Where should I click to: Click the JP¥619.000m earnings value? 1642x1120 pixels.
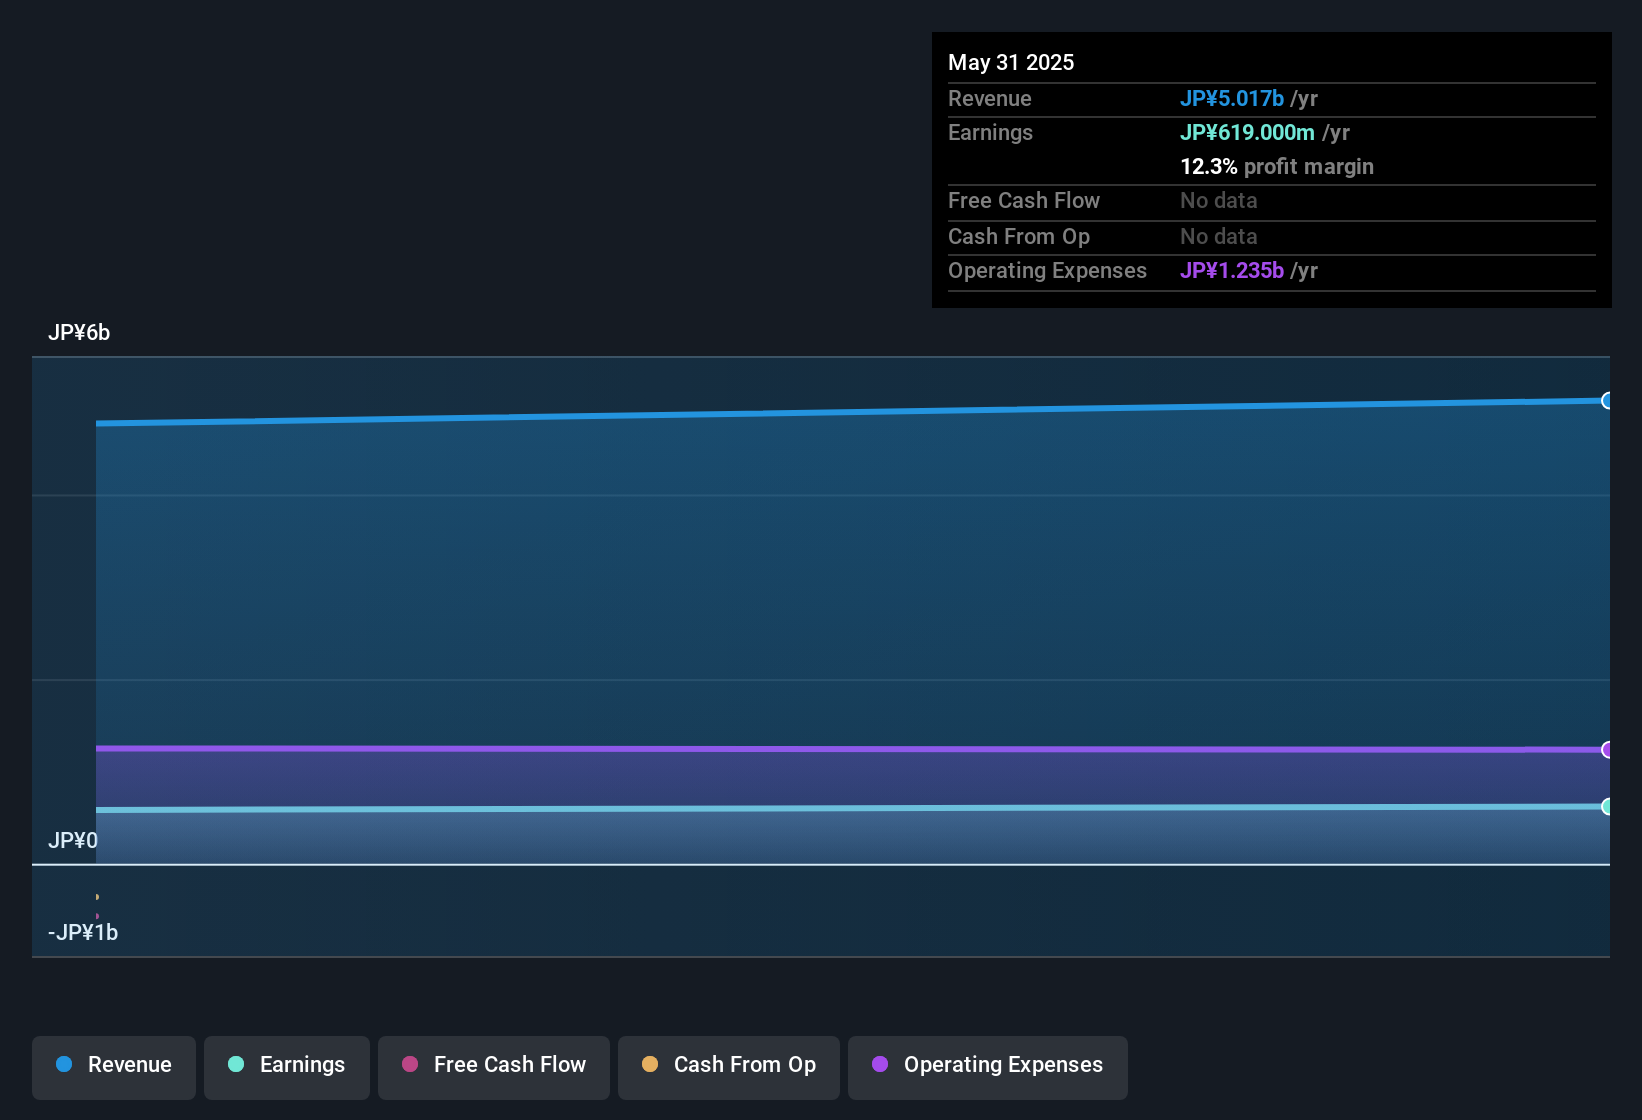(x=1247, y=132)
